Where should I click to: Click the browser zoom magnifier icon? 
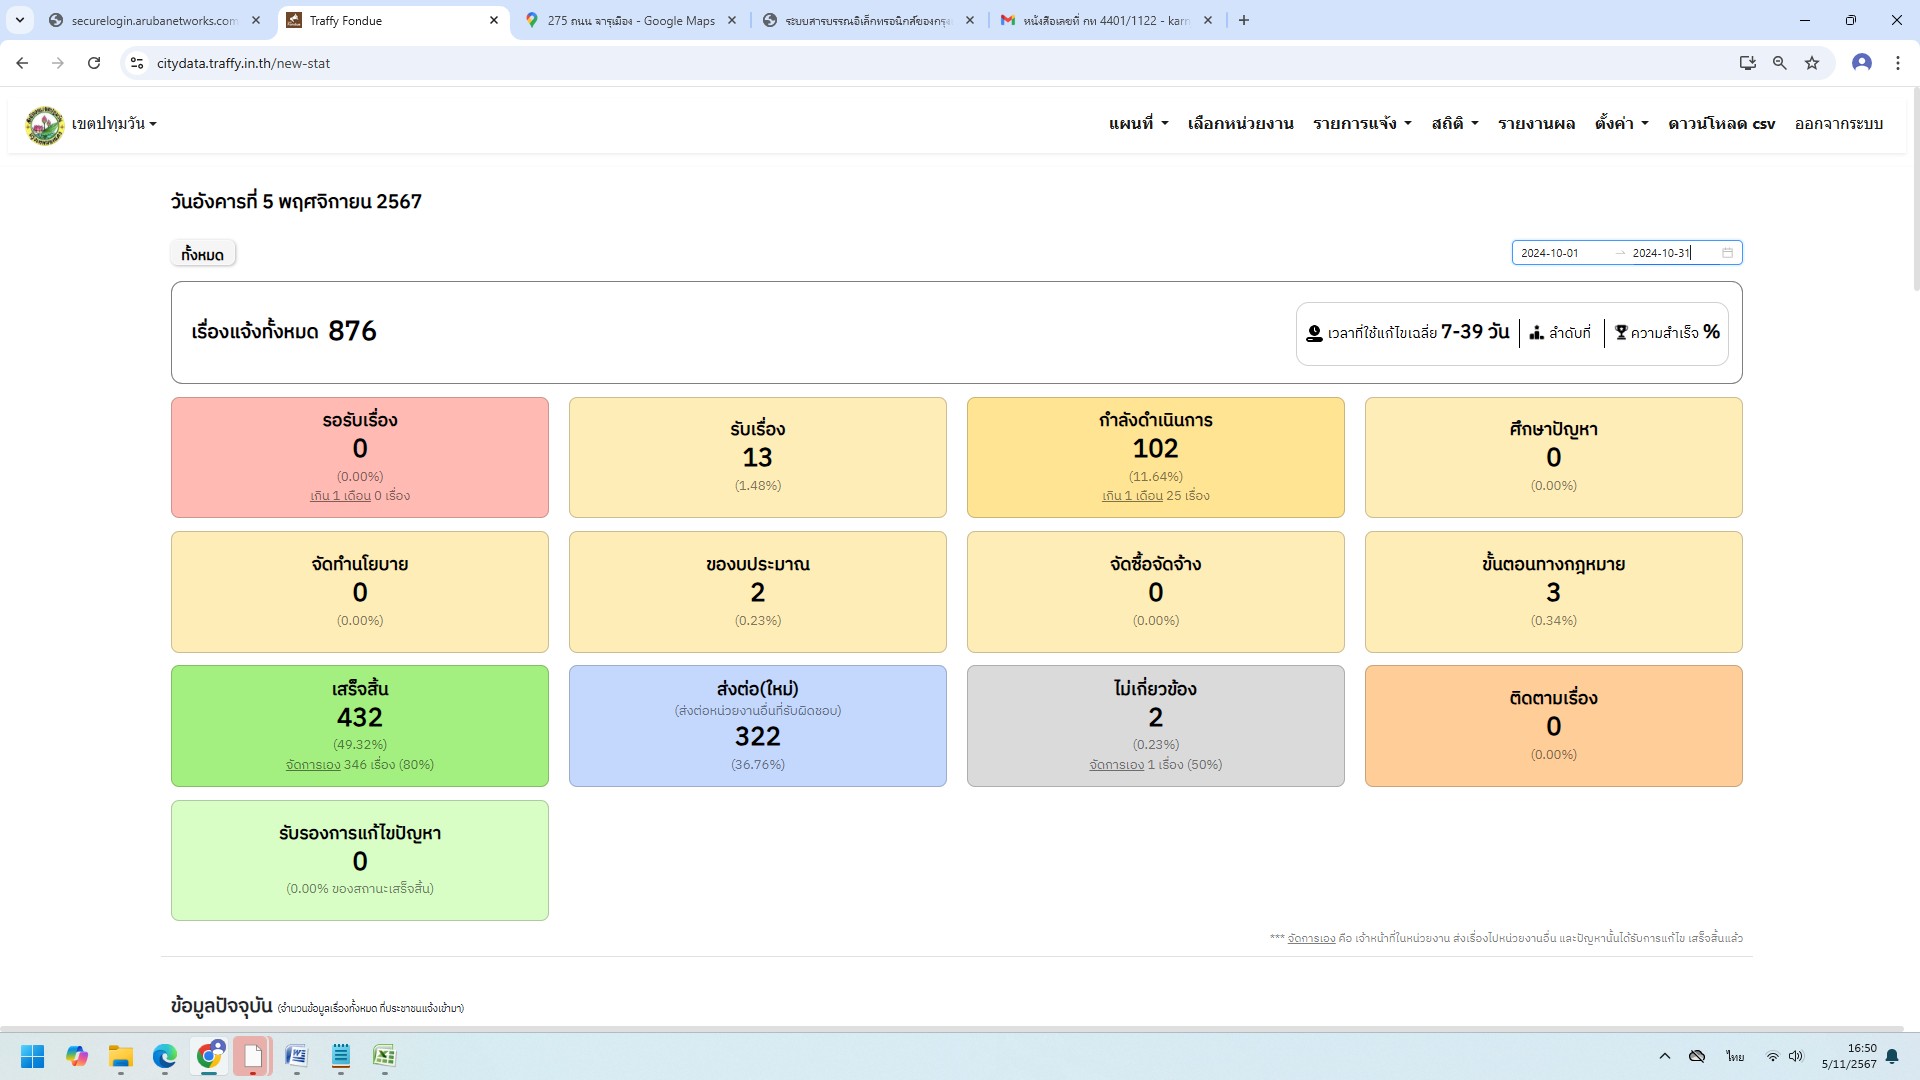pyautogui.click(x=1779, y=63)
